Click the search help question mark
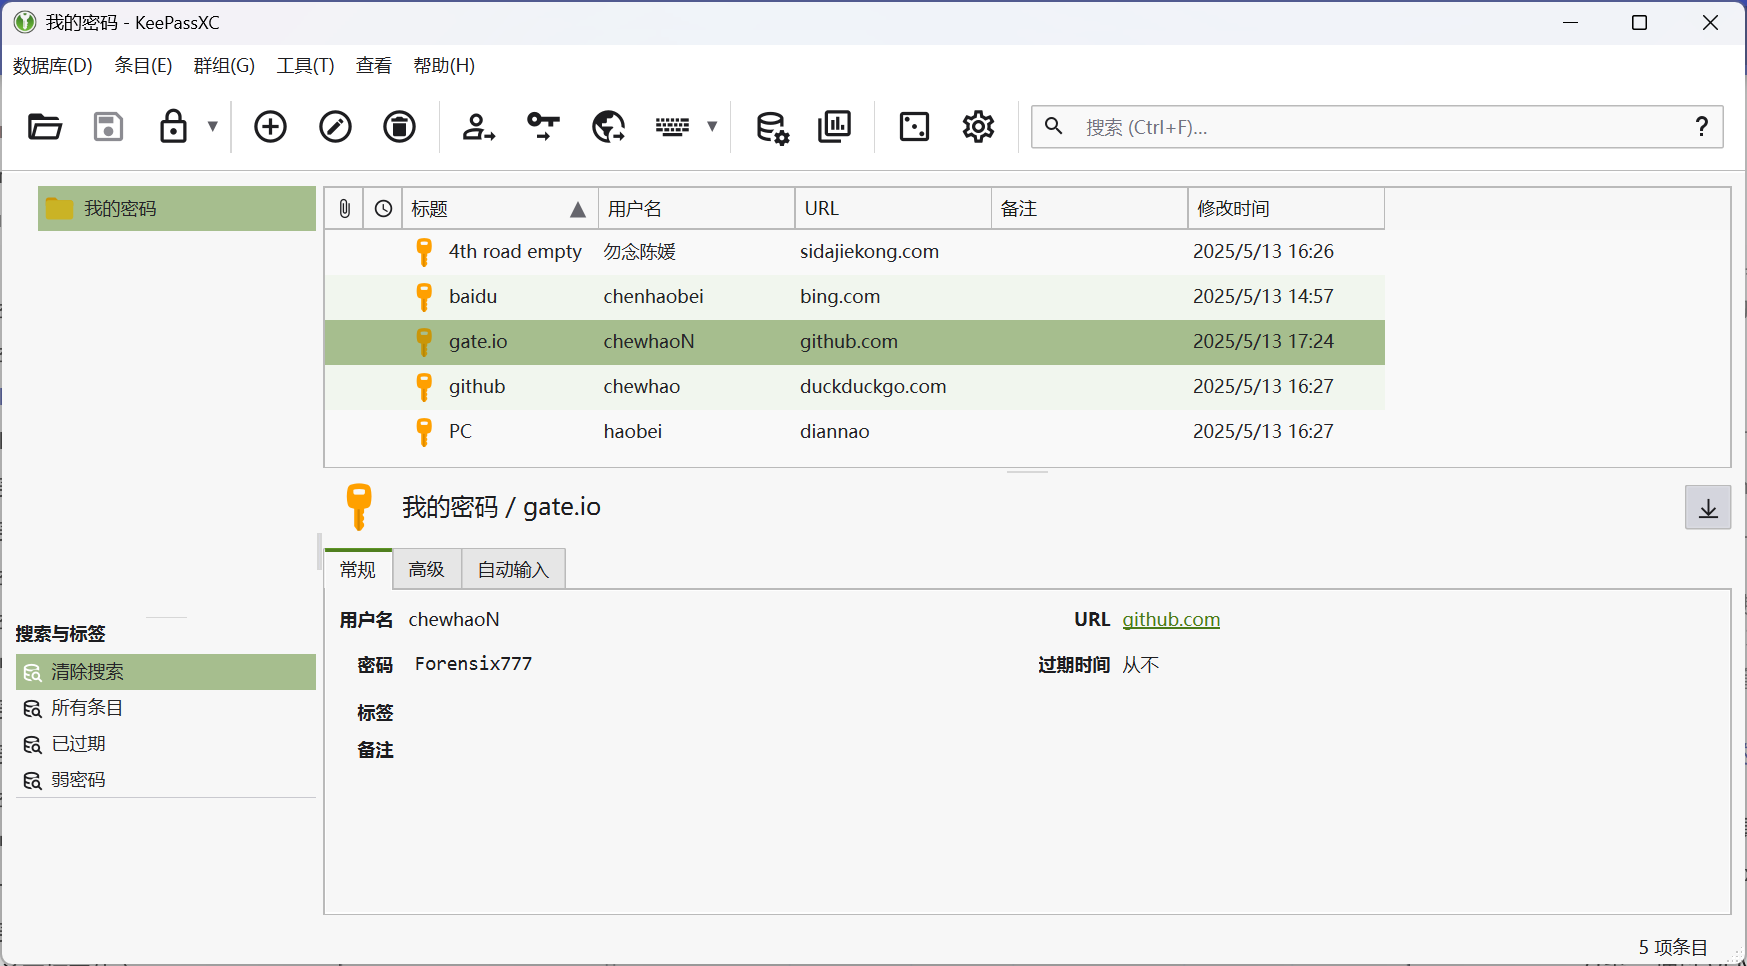Screen dimensions: 1747x966 [x=1701, y=127]
